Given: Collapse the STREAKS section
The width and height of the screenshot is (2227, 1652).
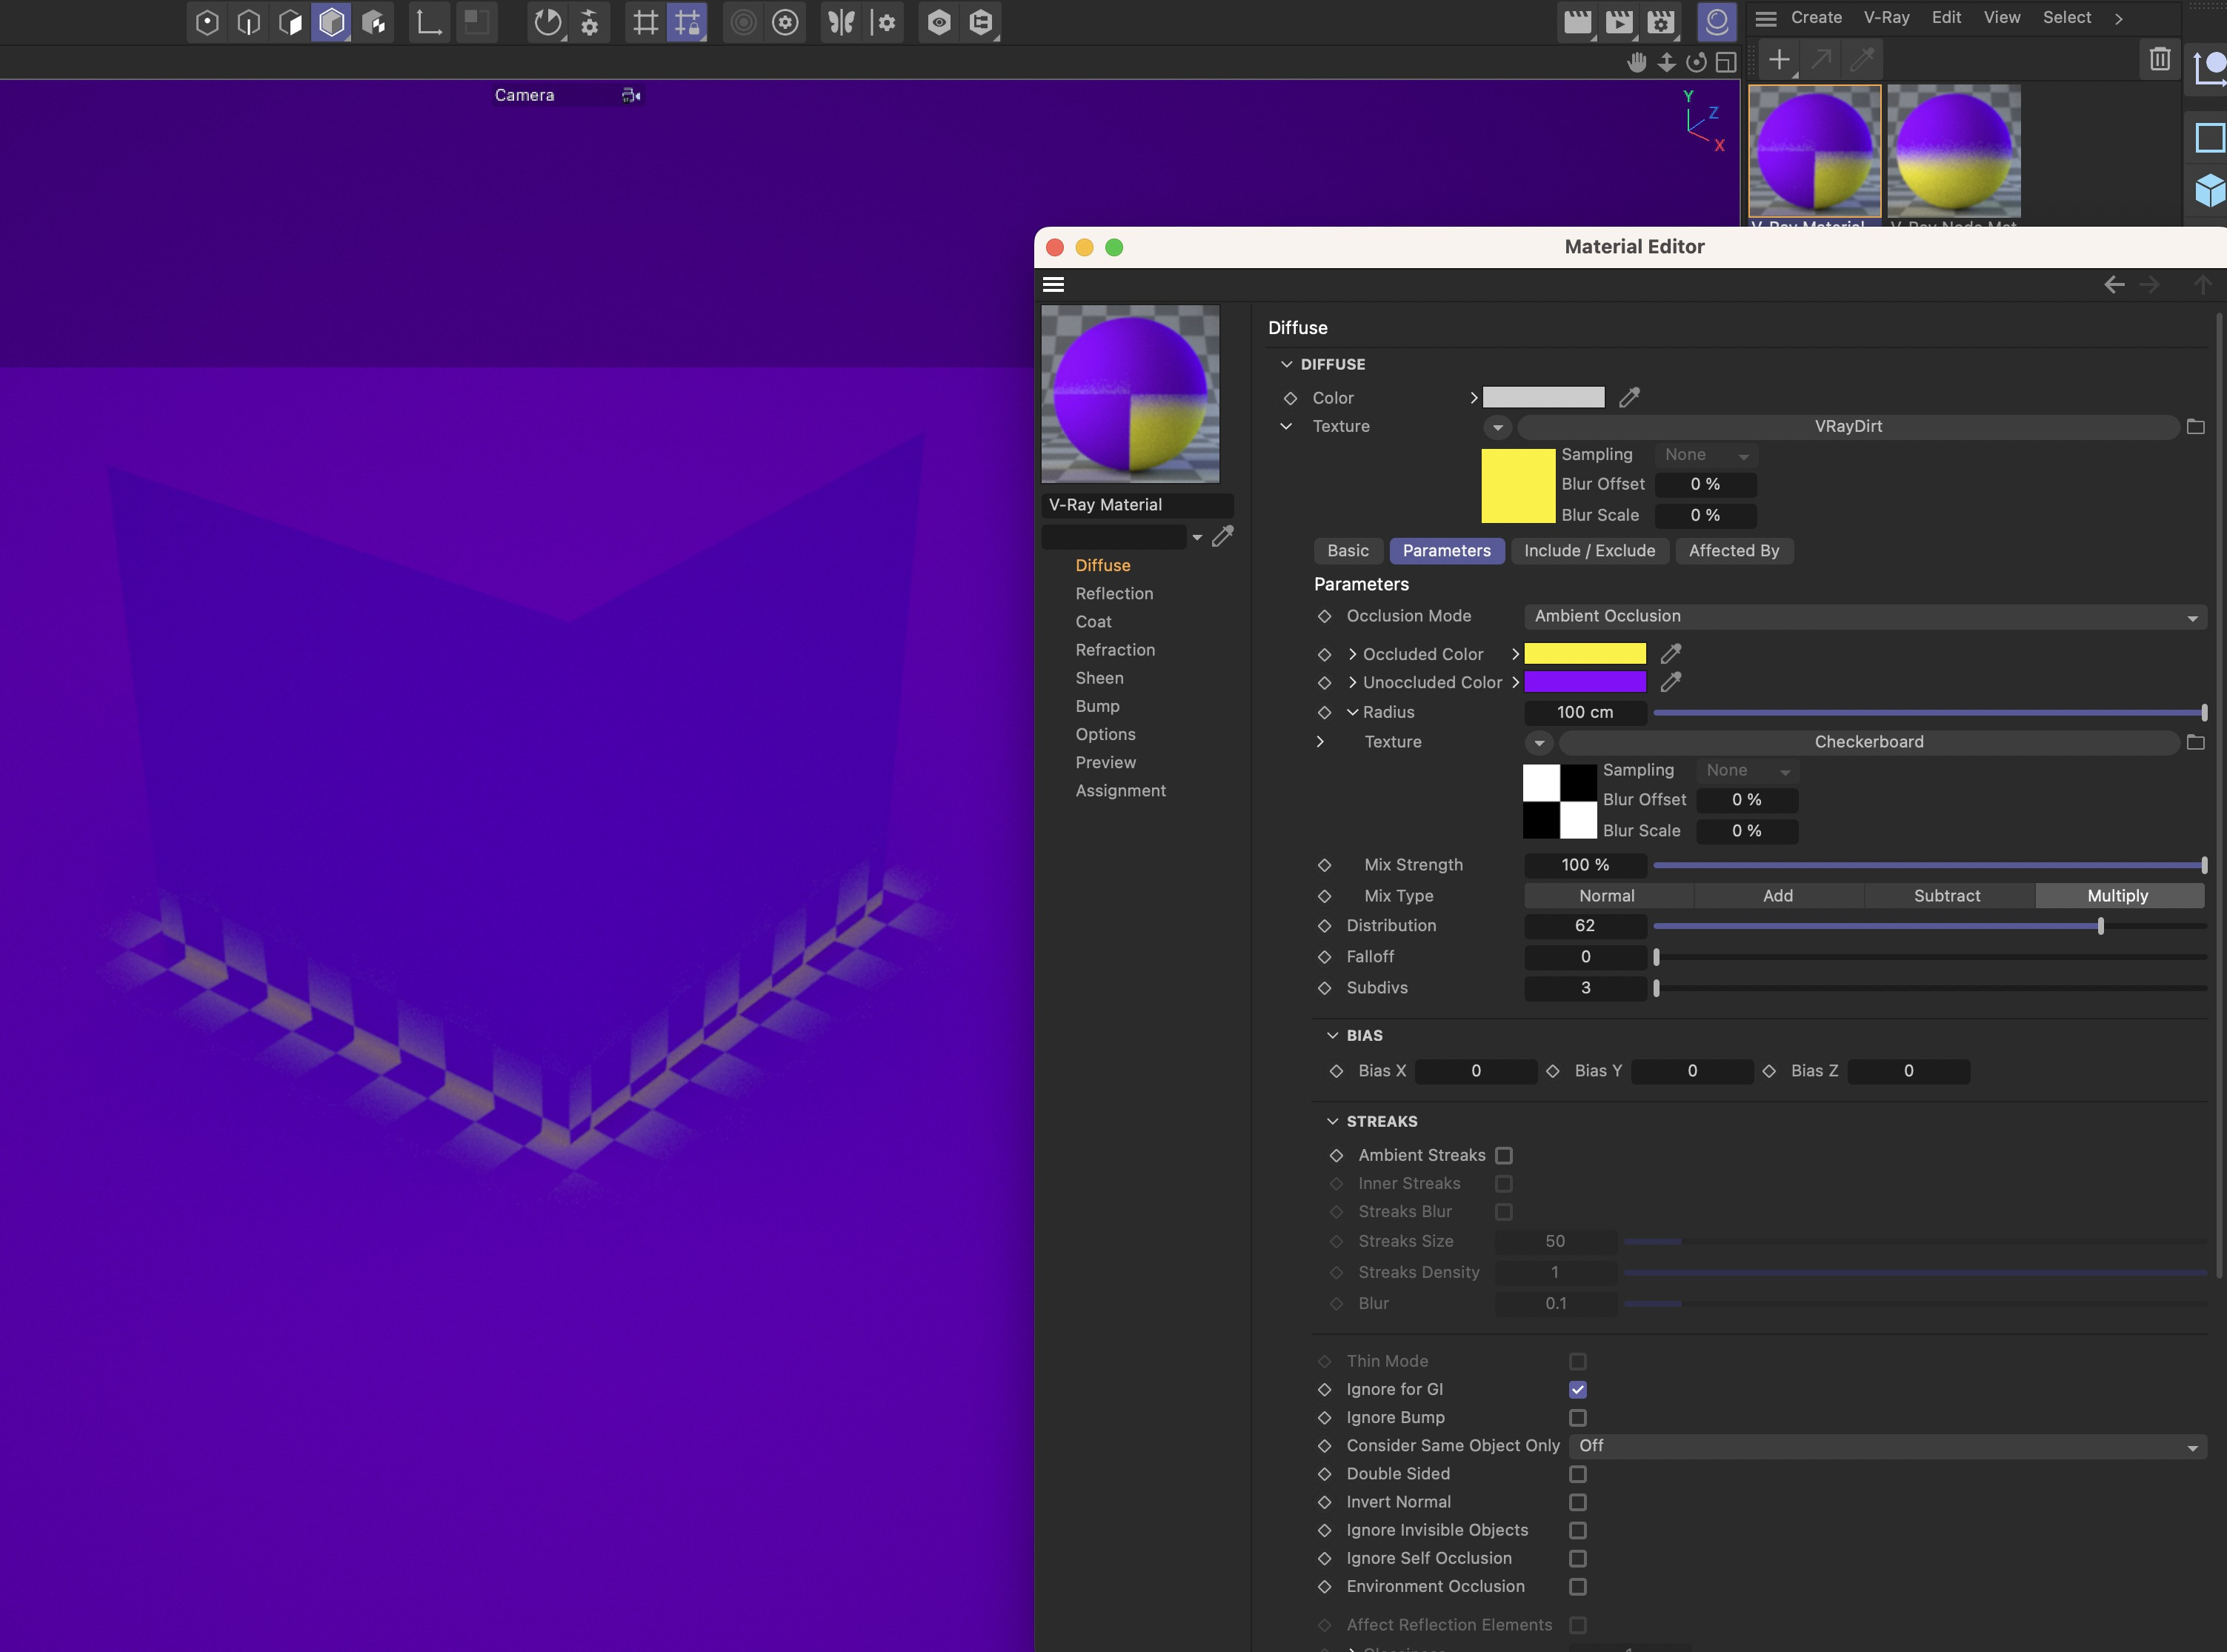Looking at the screenshot, I should (x=1332, y=1121).
